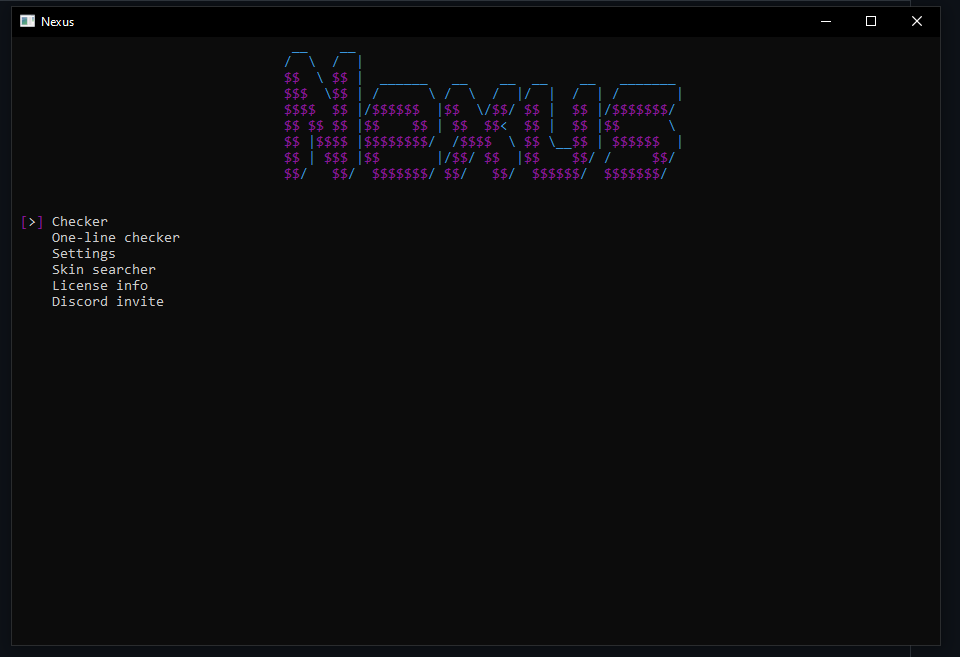The image size is (960, 657).
Task: Close the Nexus window
Action: (x=917, y=21)
